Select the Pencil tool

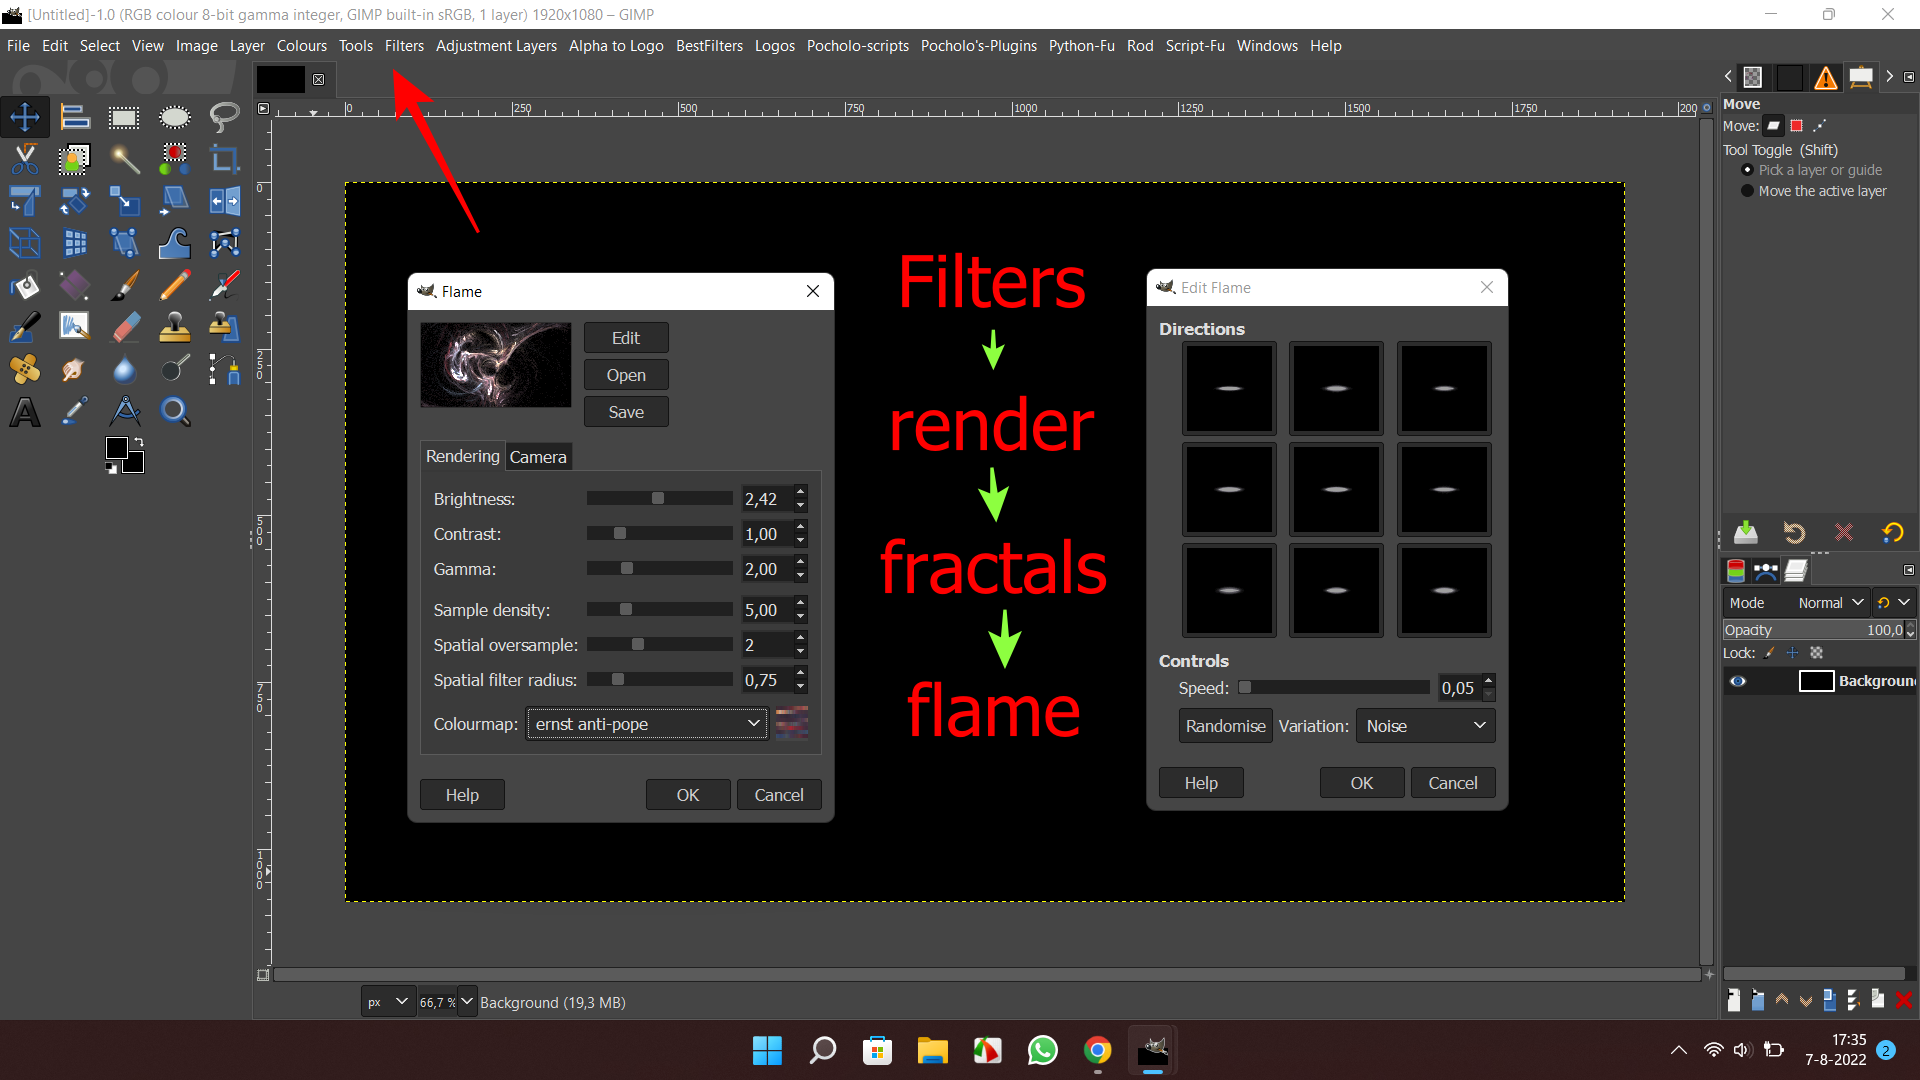point(175,286)
